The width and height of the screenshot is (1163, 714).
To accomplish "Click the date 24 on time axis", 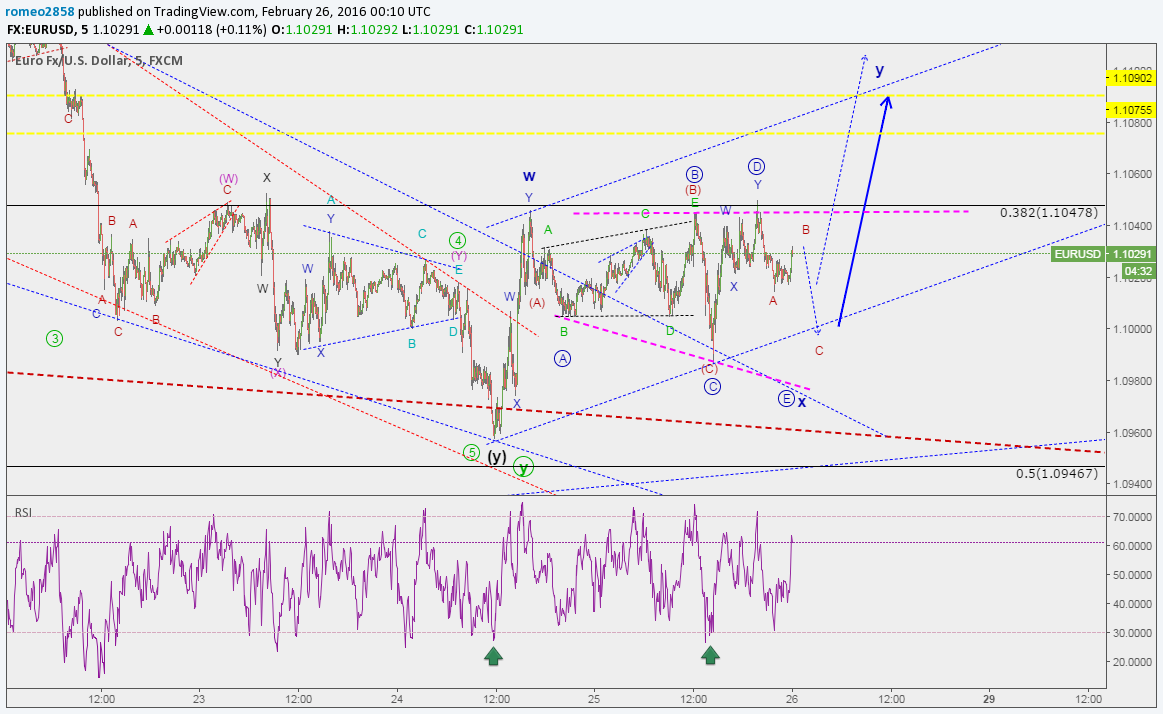I will (x=397, y=698).
